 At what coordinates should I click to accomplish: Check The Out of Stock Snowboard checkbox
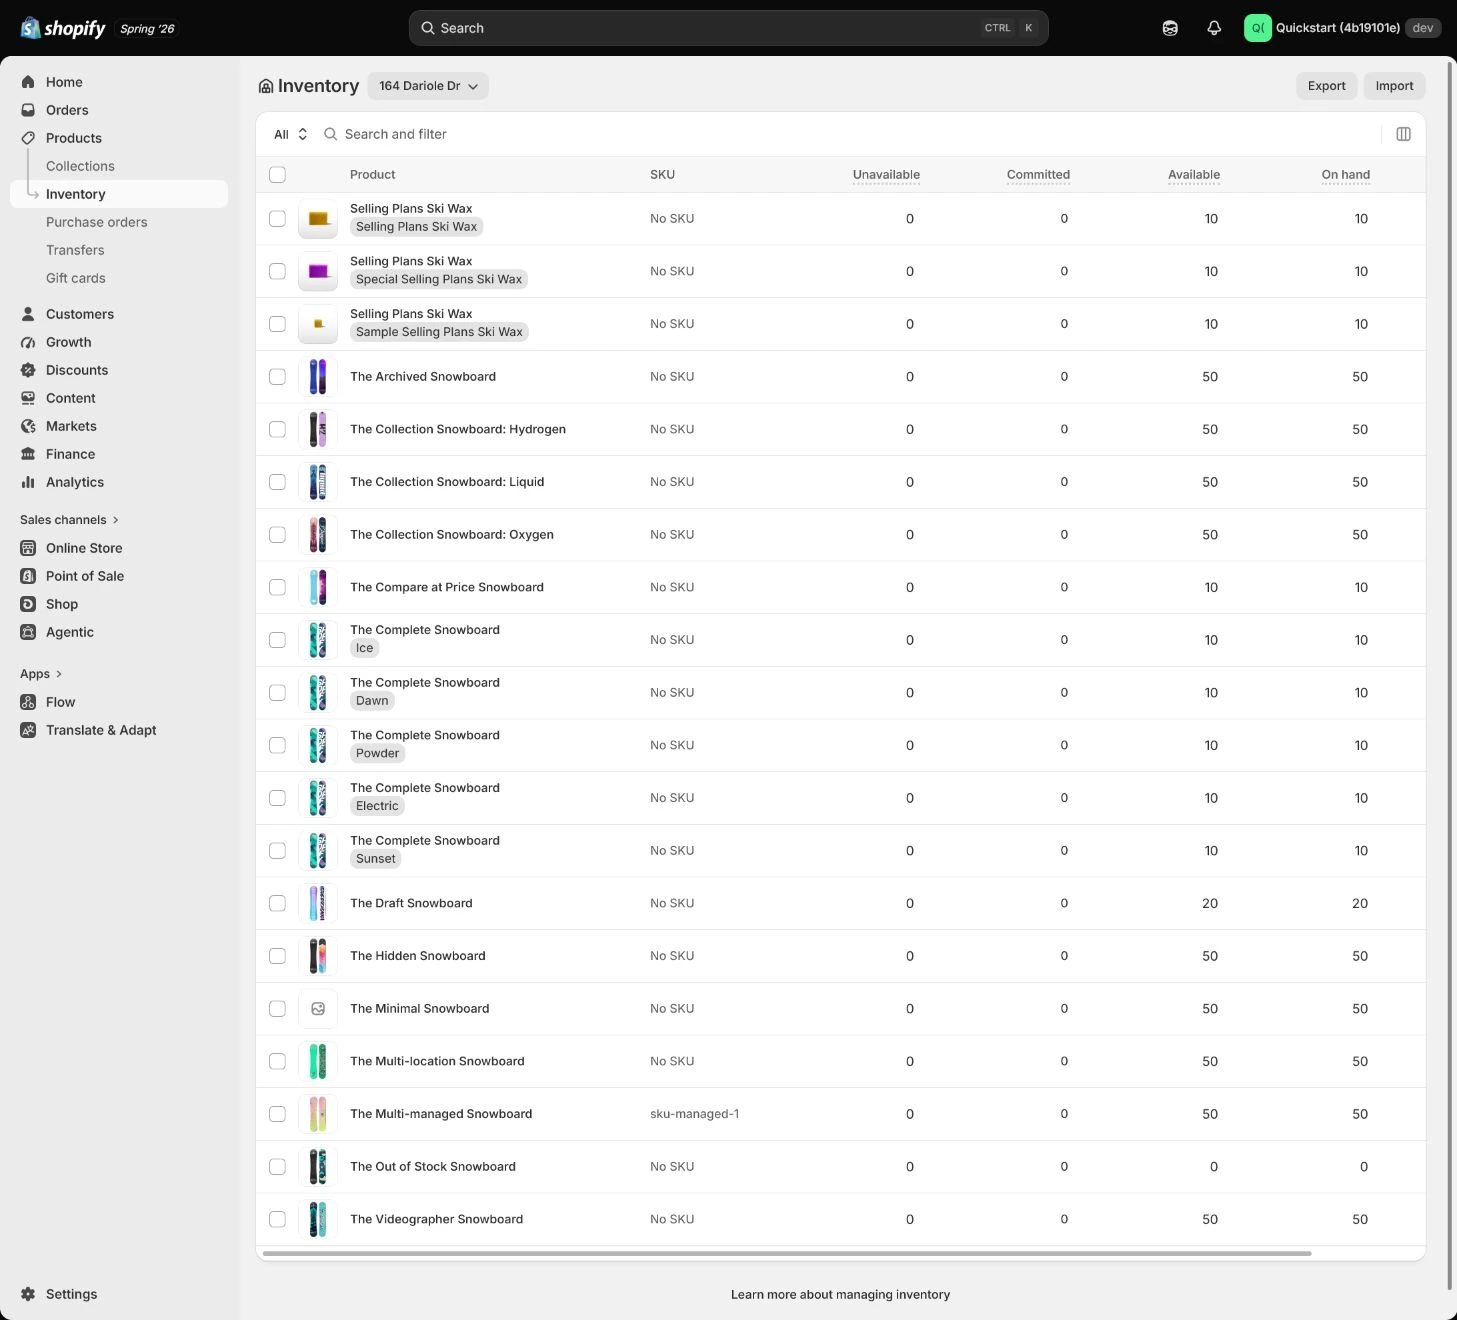[277, 1166]
